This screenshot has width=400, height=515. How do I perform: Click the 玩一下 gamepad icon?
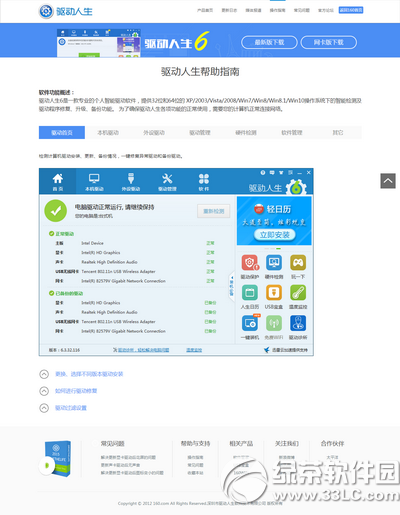click(298, 263)
